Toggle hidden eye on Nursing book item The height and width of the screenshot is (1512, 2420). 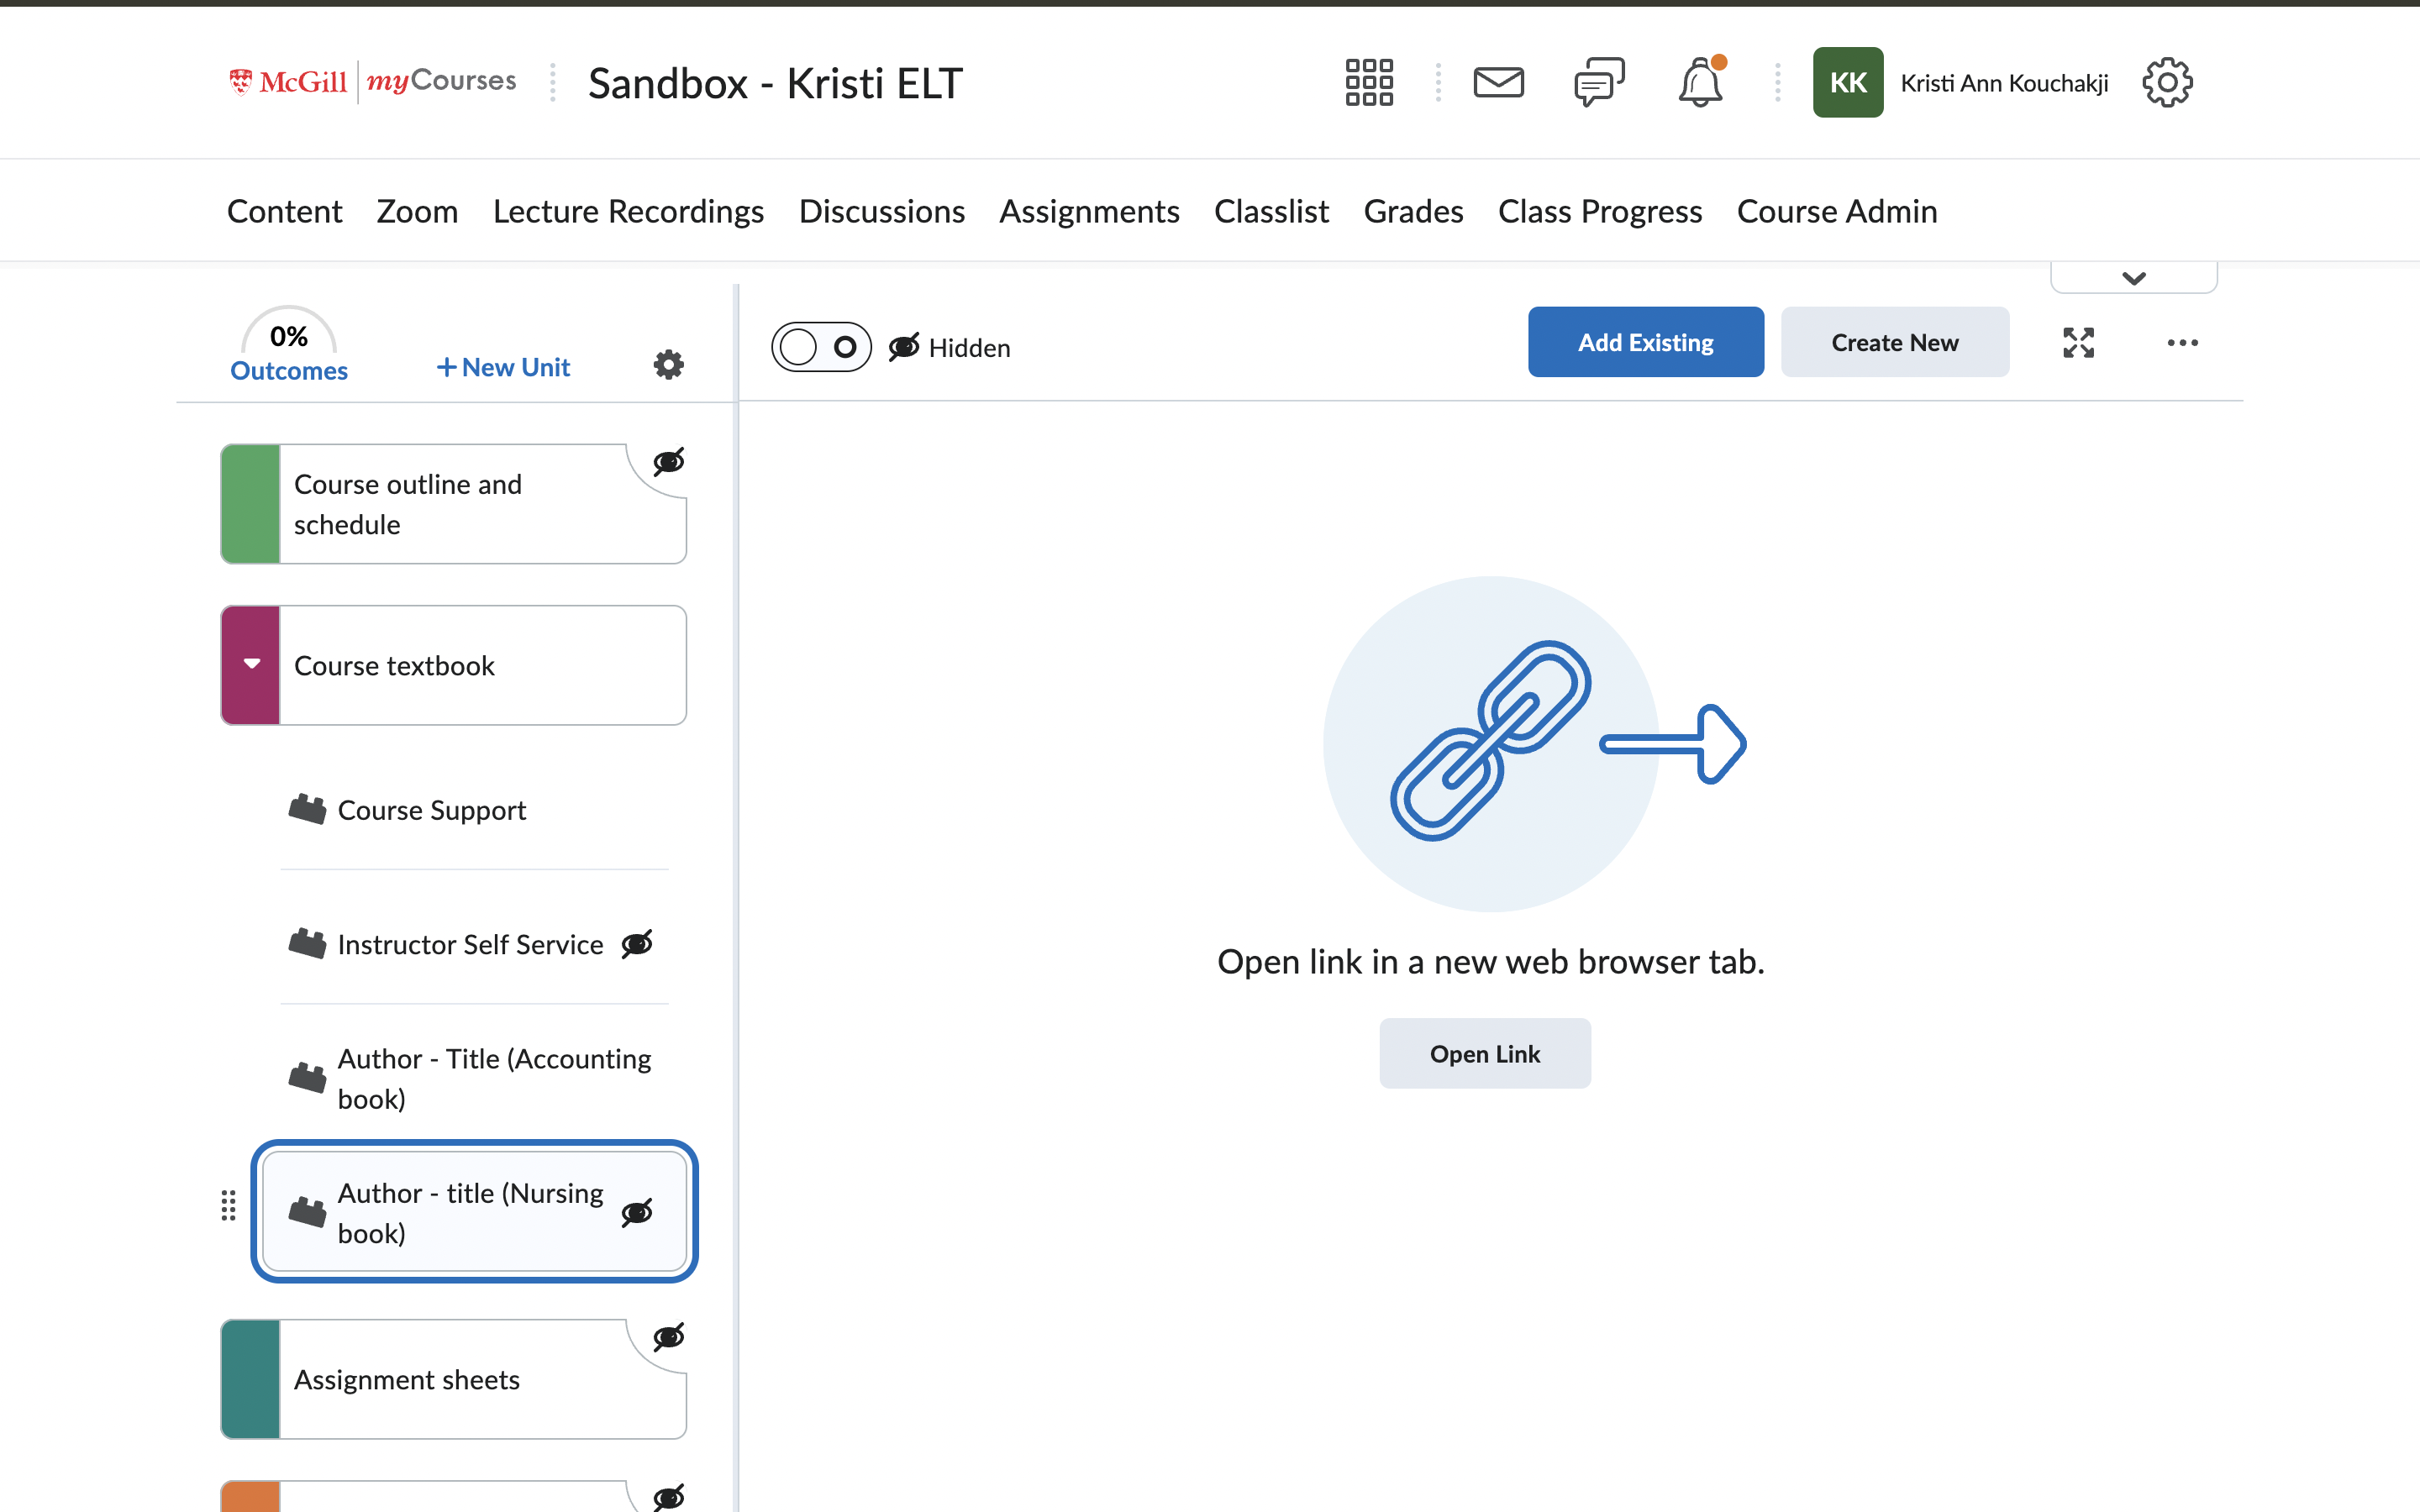click(637, 1212)
